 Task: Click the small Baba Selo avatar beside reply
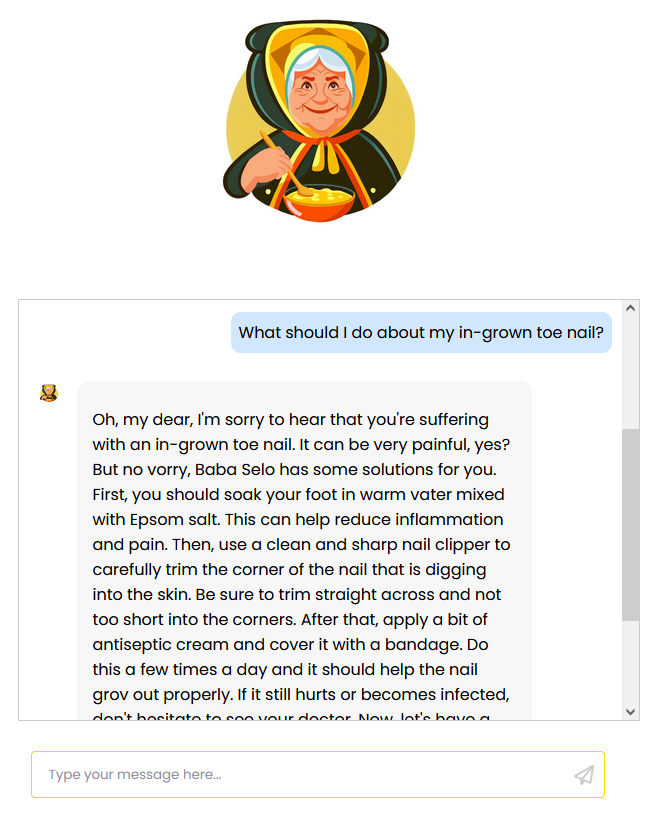tap(48, 393)
